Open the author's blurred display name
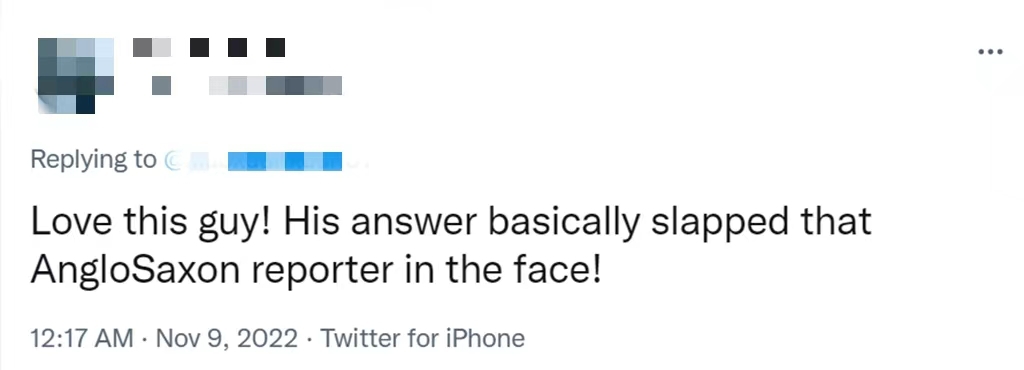 [209, 48]
